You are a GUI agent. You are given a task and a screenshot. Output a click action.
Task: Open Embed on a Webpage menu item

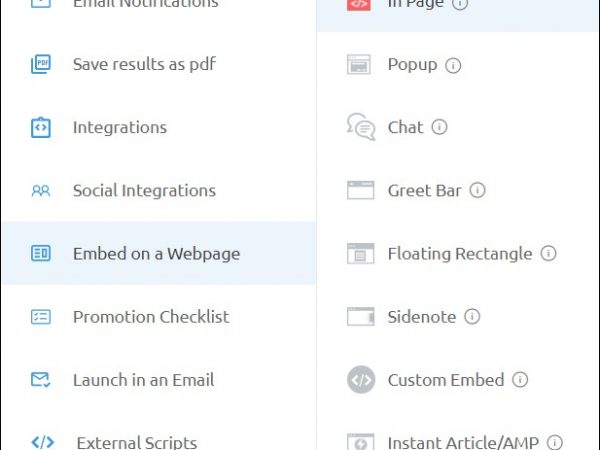pos(156,253)
